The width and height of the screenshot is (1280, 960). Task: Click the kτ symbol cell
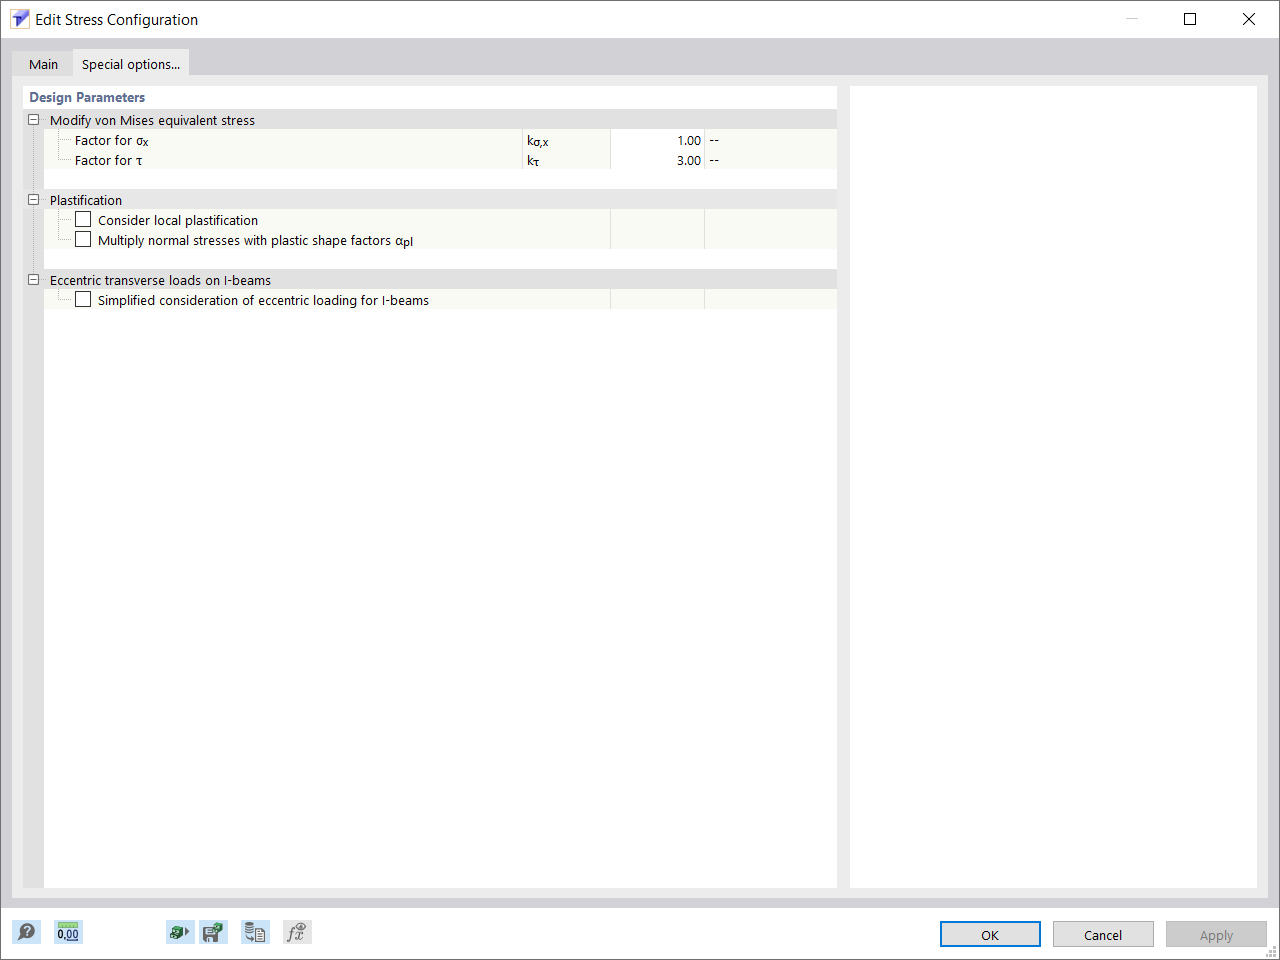[566, 160]
